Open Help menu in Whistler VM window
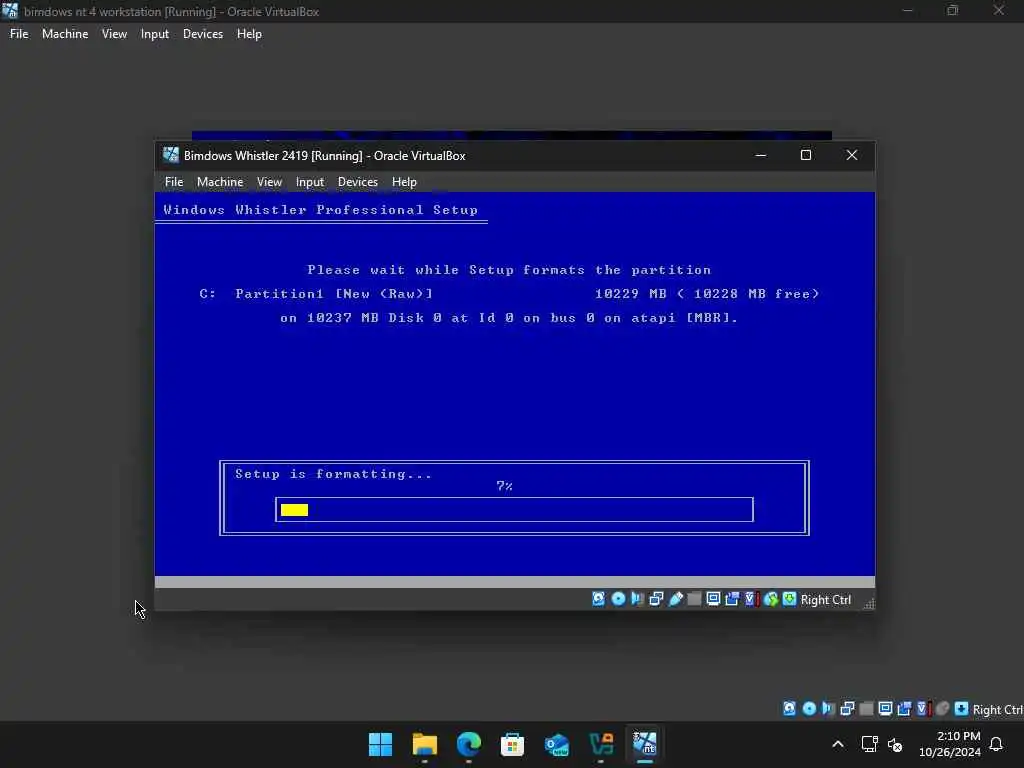 coord(404,182)
